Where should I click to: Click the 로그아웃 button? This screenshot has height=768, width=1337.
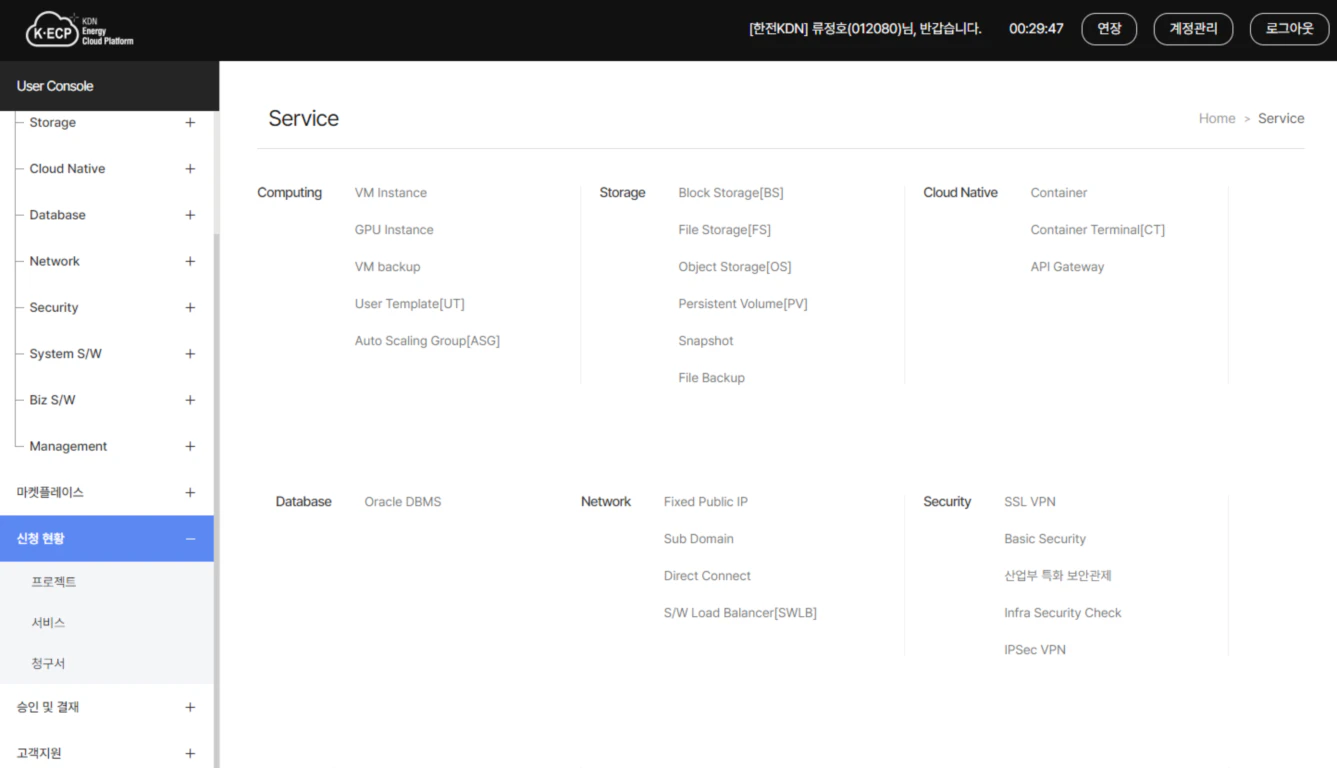click(1289, 28)
